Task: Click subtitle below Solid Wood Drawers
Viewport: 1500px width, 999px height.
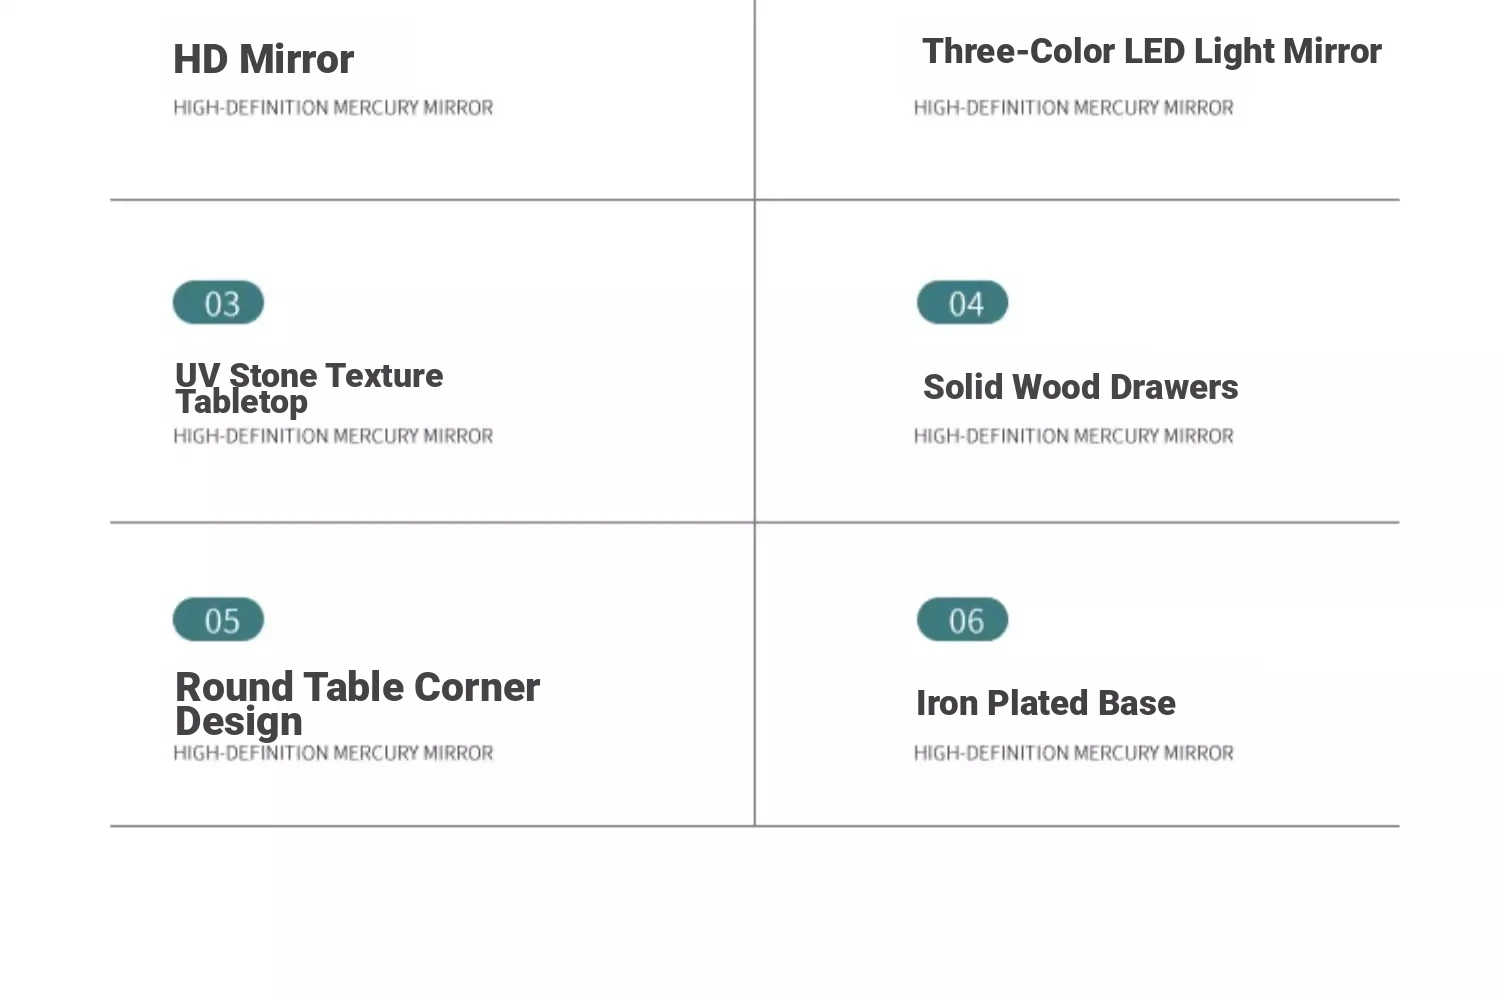Action: click(1073, 436)
